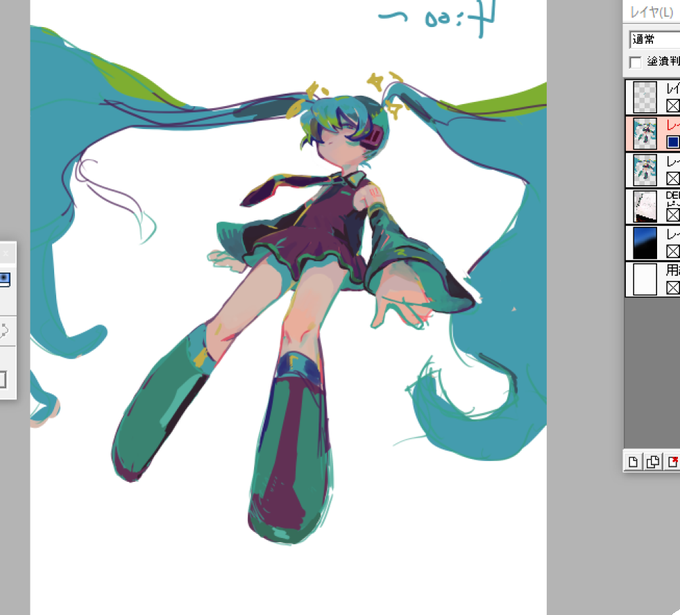Toggle the blue box on the selected red-highlighted layer
Image resolution: width=680 pixels, height=615 pixels.
click(x=673, y=142)
